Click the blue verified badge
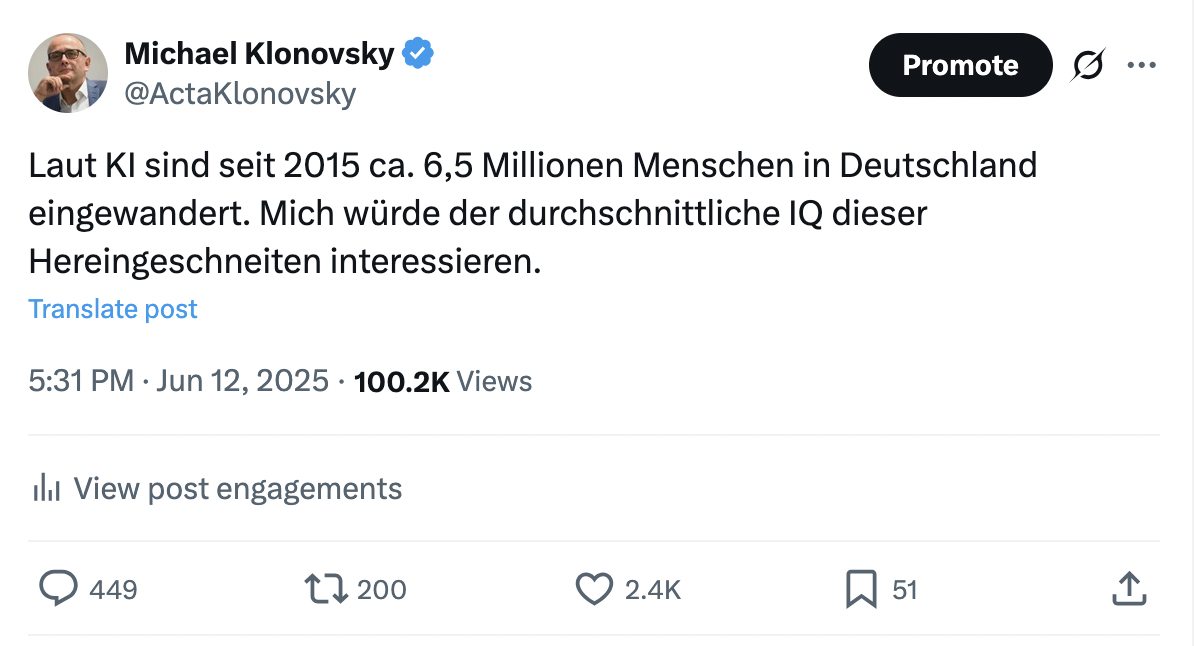This screenshot has width=1196, height=646. [x=417, y=54]
